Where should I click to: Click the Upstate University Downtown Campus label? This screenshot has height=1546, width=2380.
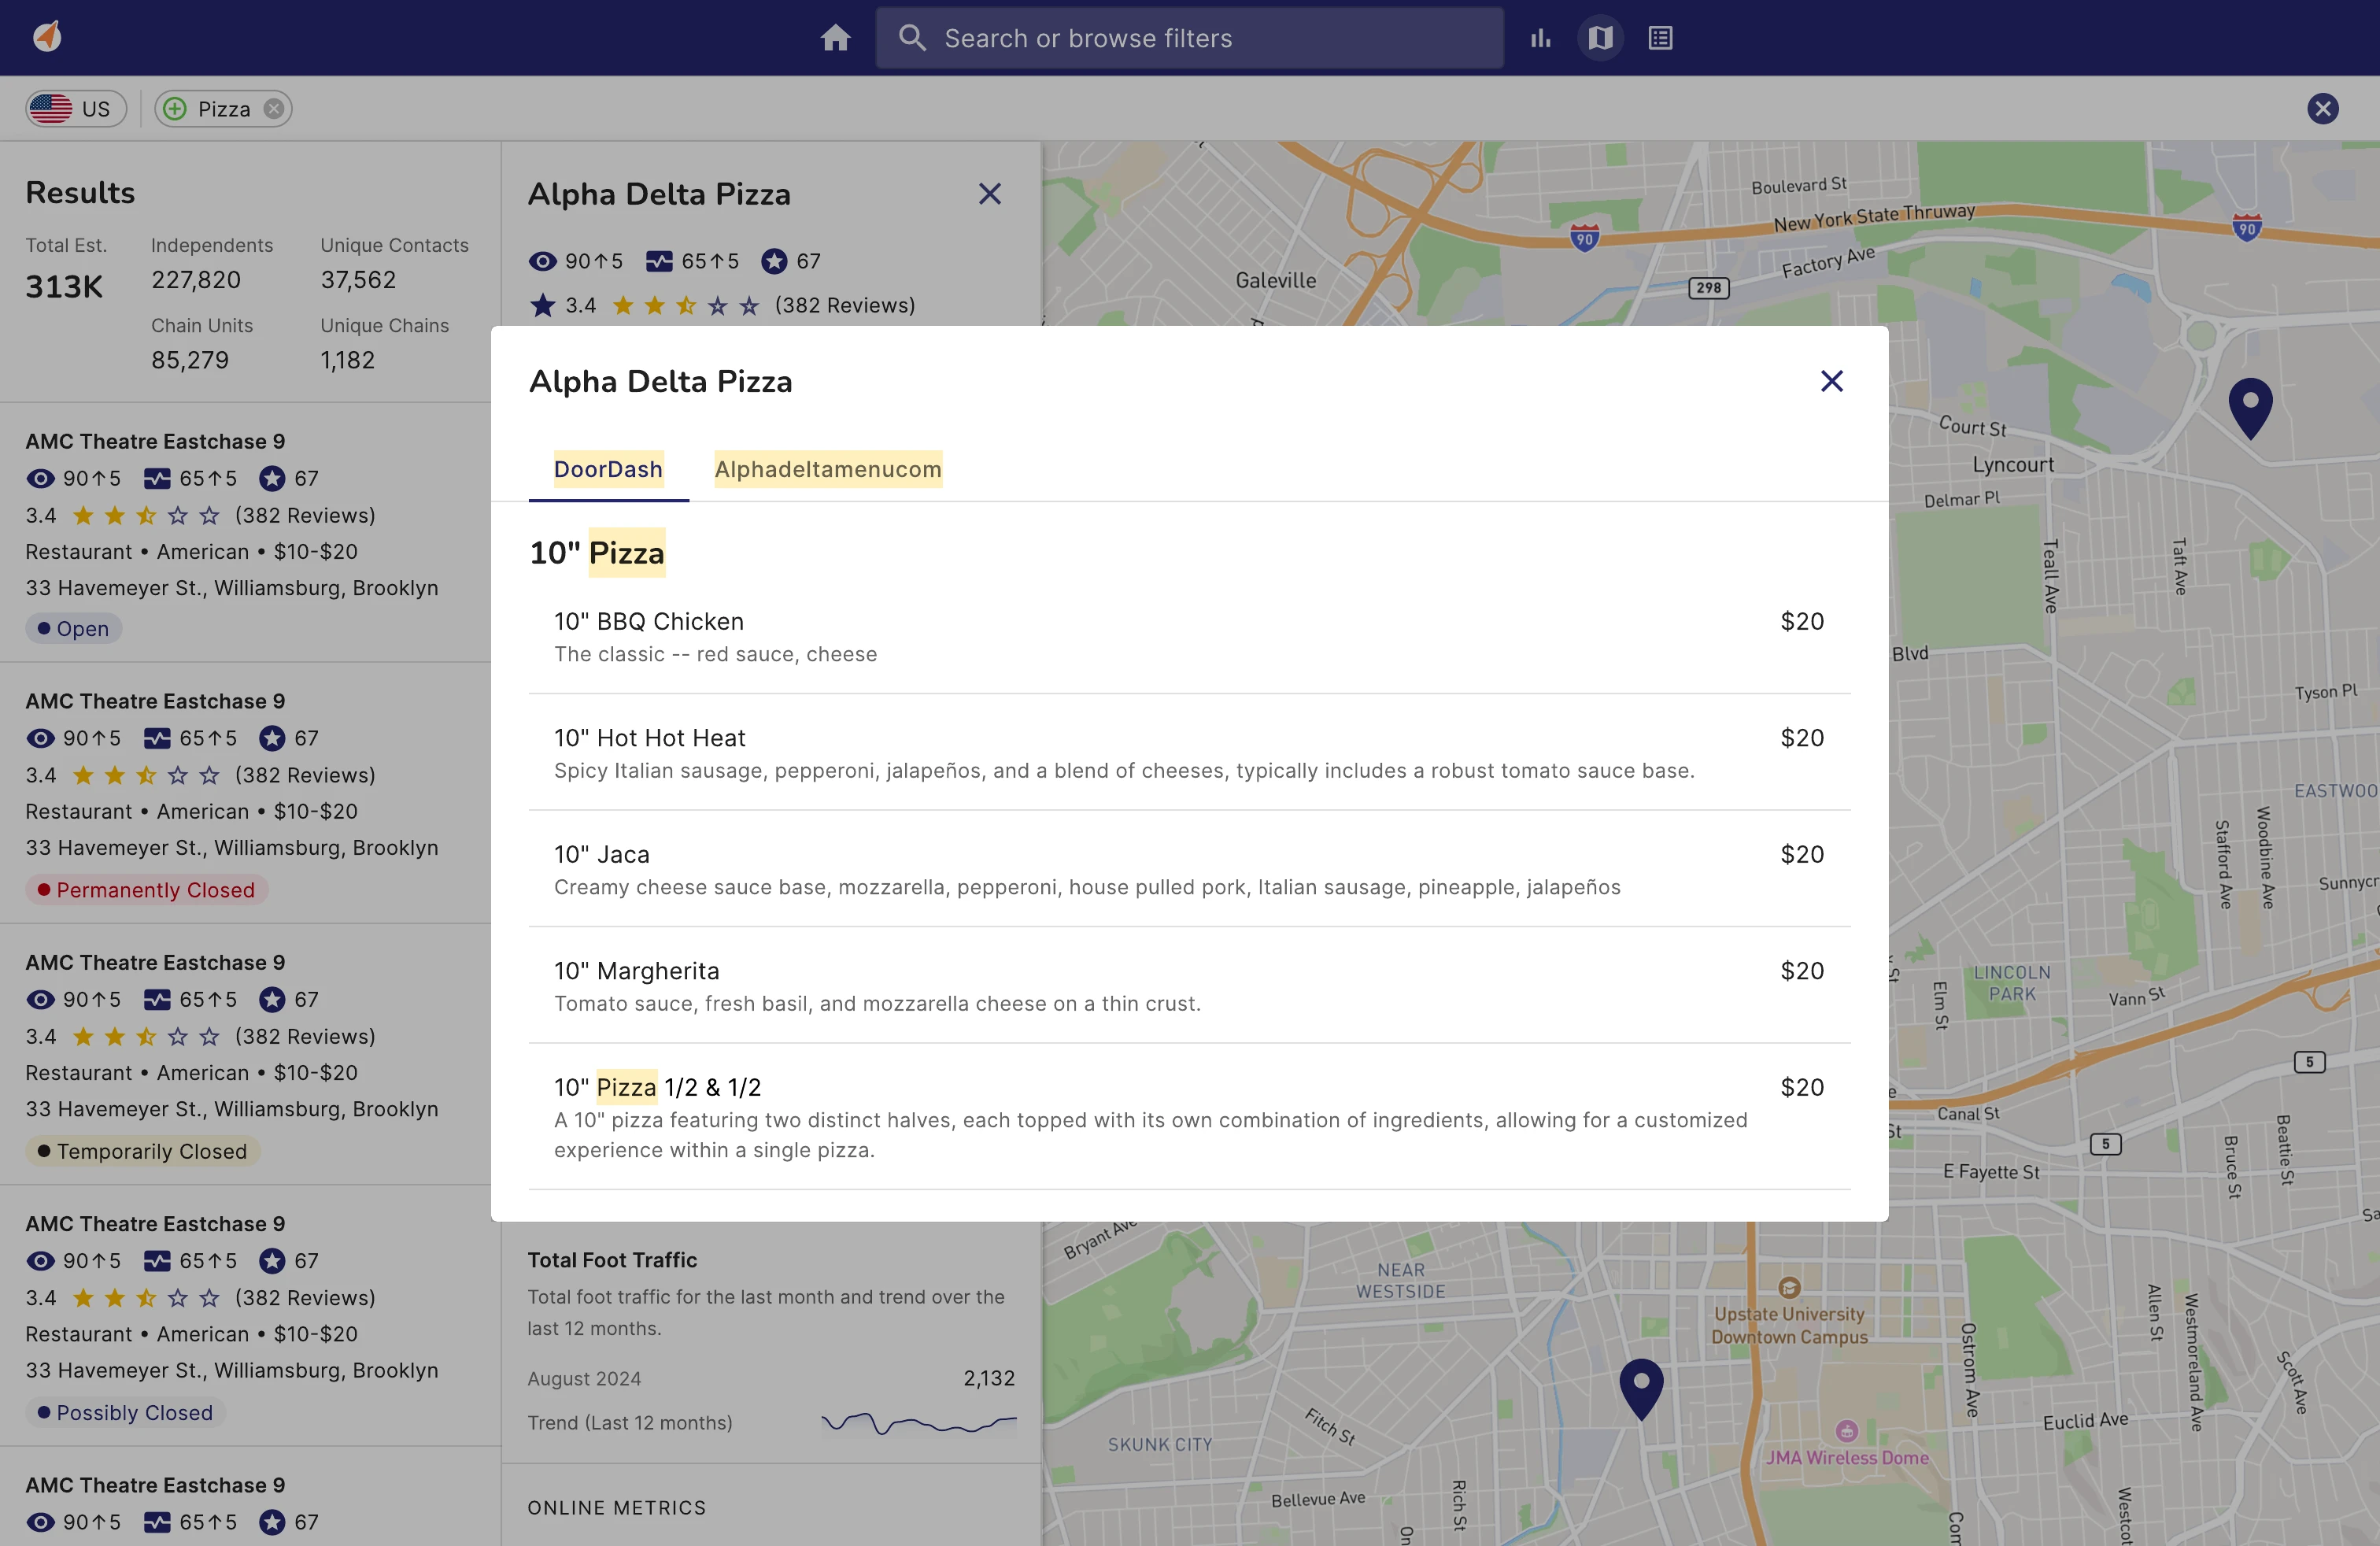click(x=1789, y=1325)
